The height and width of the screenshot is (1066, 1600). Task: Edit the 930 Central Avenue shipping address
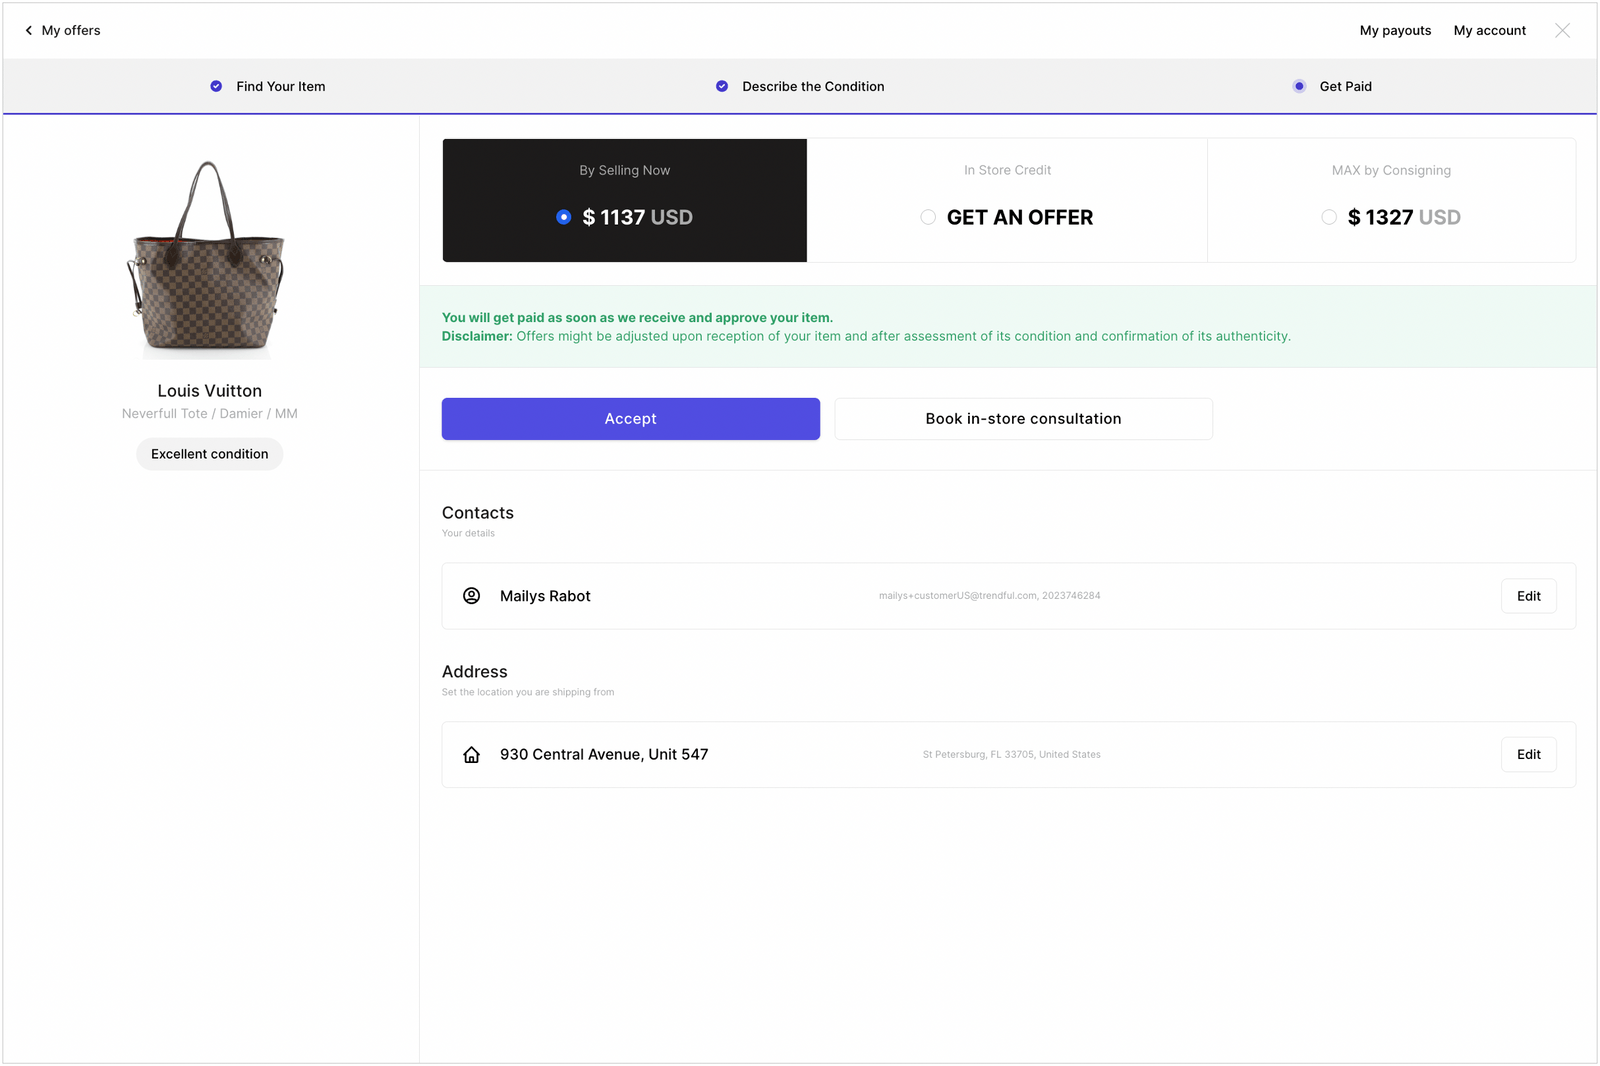pyautogui.click(x=1528, y=754)
